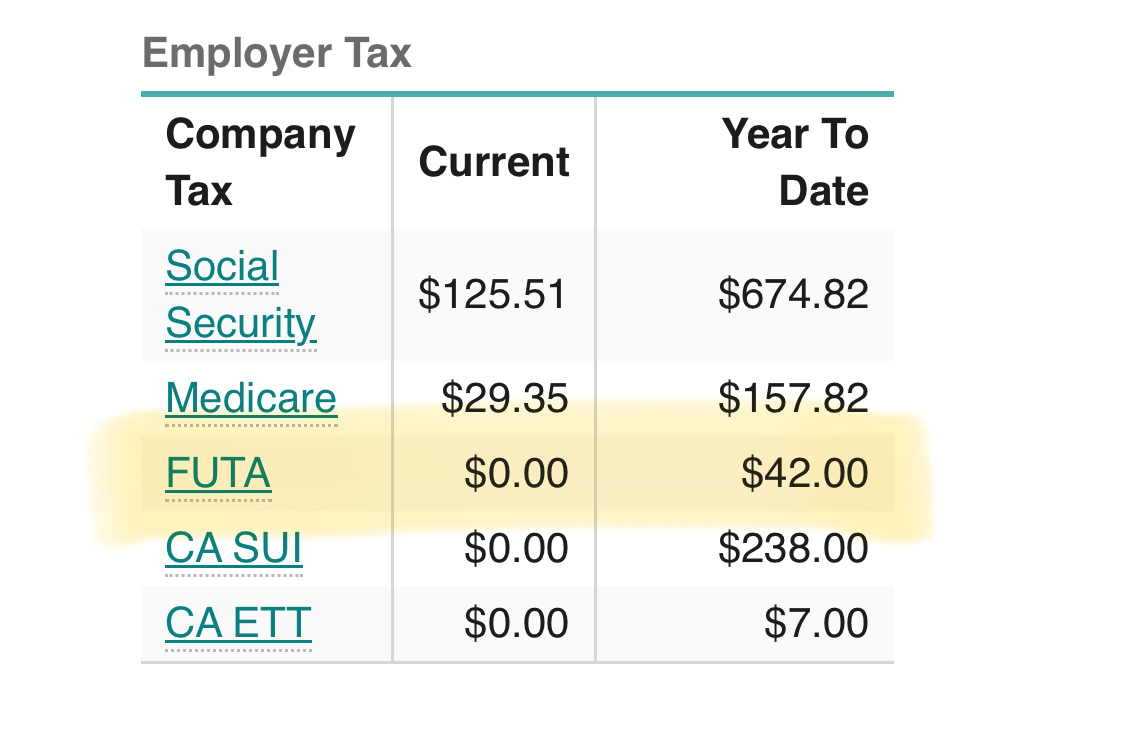Select Medicare year-to-date value $157.82
Screen dimensions: 1125x744
(793, 398)
